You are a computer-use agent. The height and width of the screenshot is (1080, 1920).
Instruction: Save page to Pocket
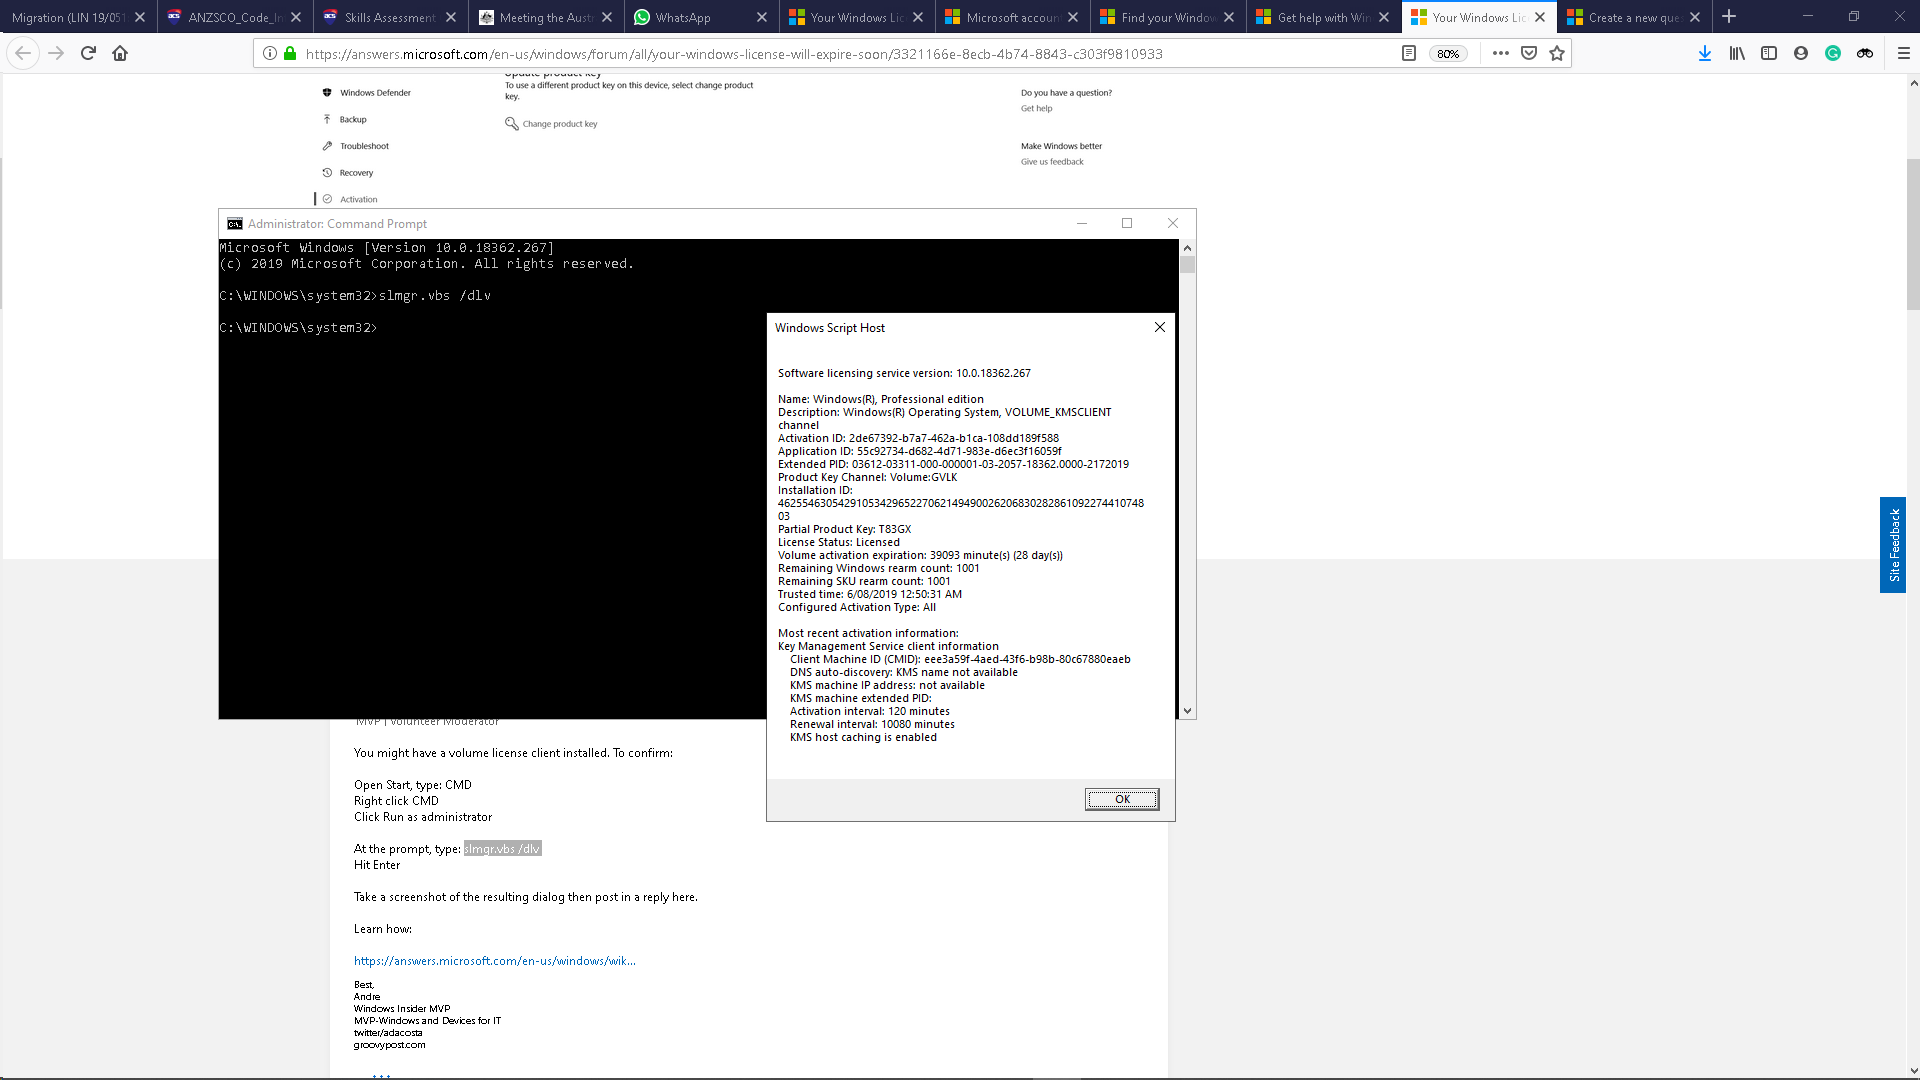[x=1529, y=53]
